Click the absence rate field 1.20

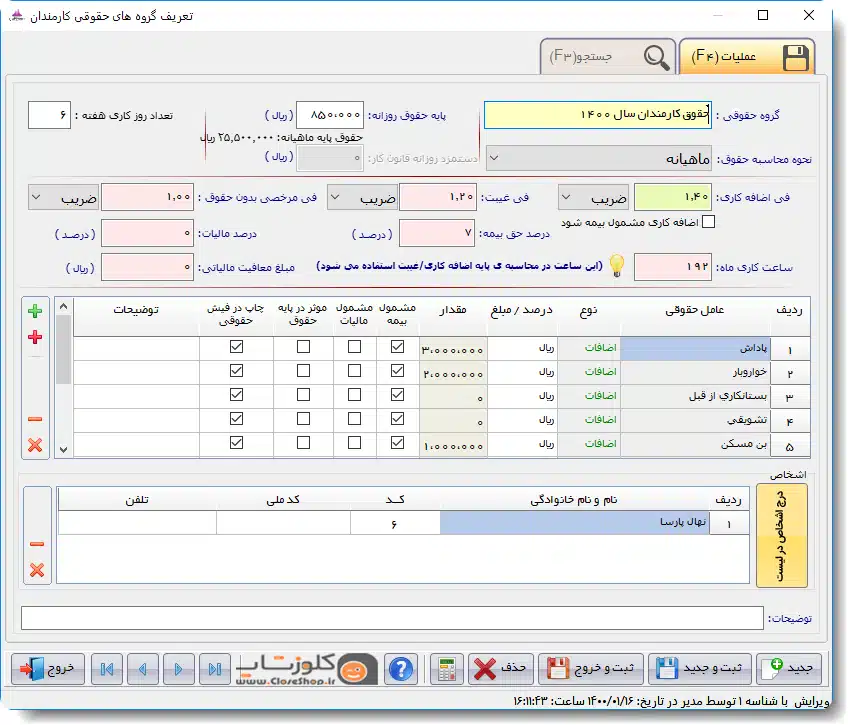438,197
